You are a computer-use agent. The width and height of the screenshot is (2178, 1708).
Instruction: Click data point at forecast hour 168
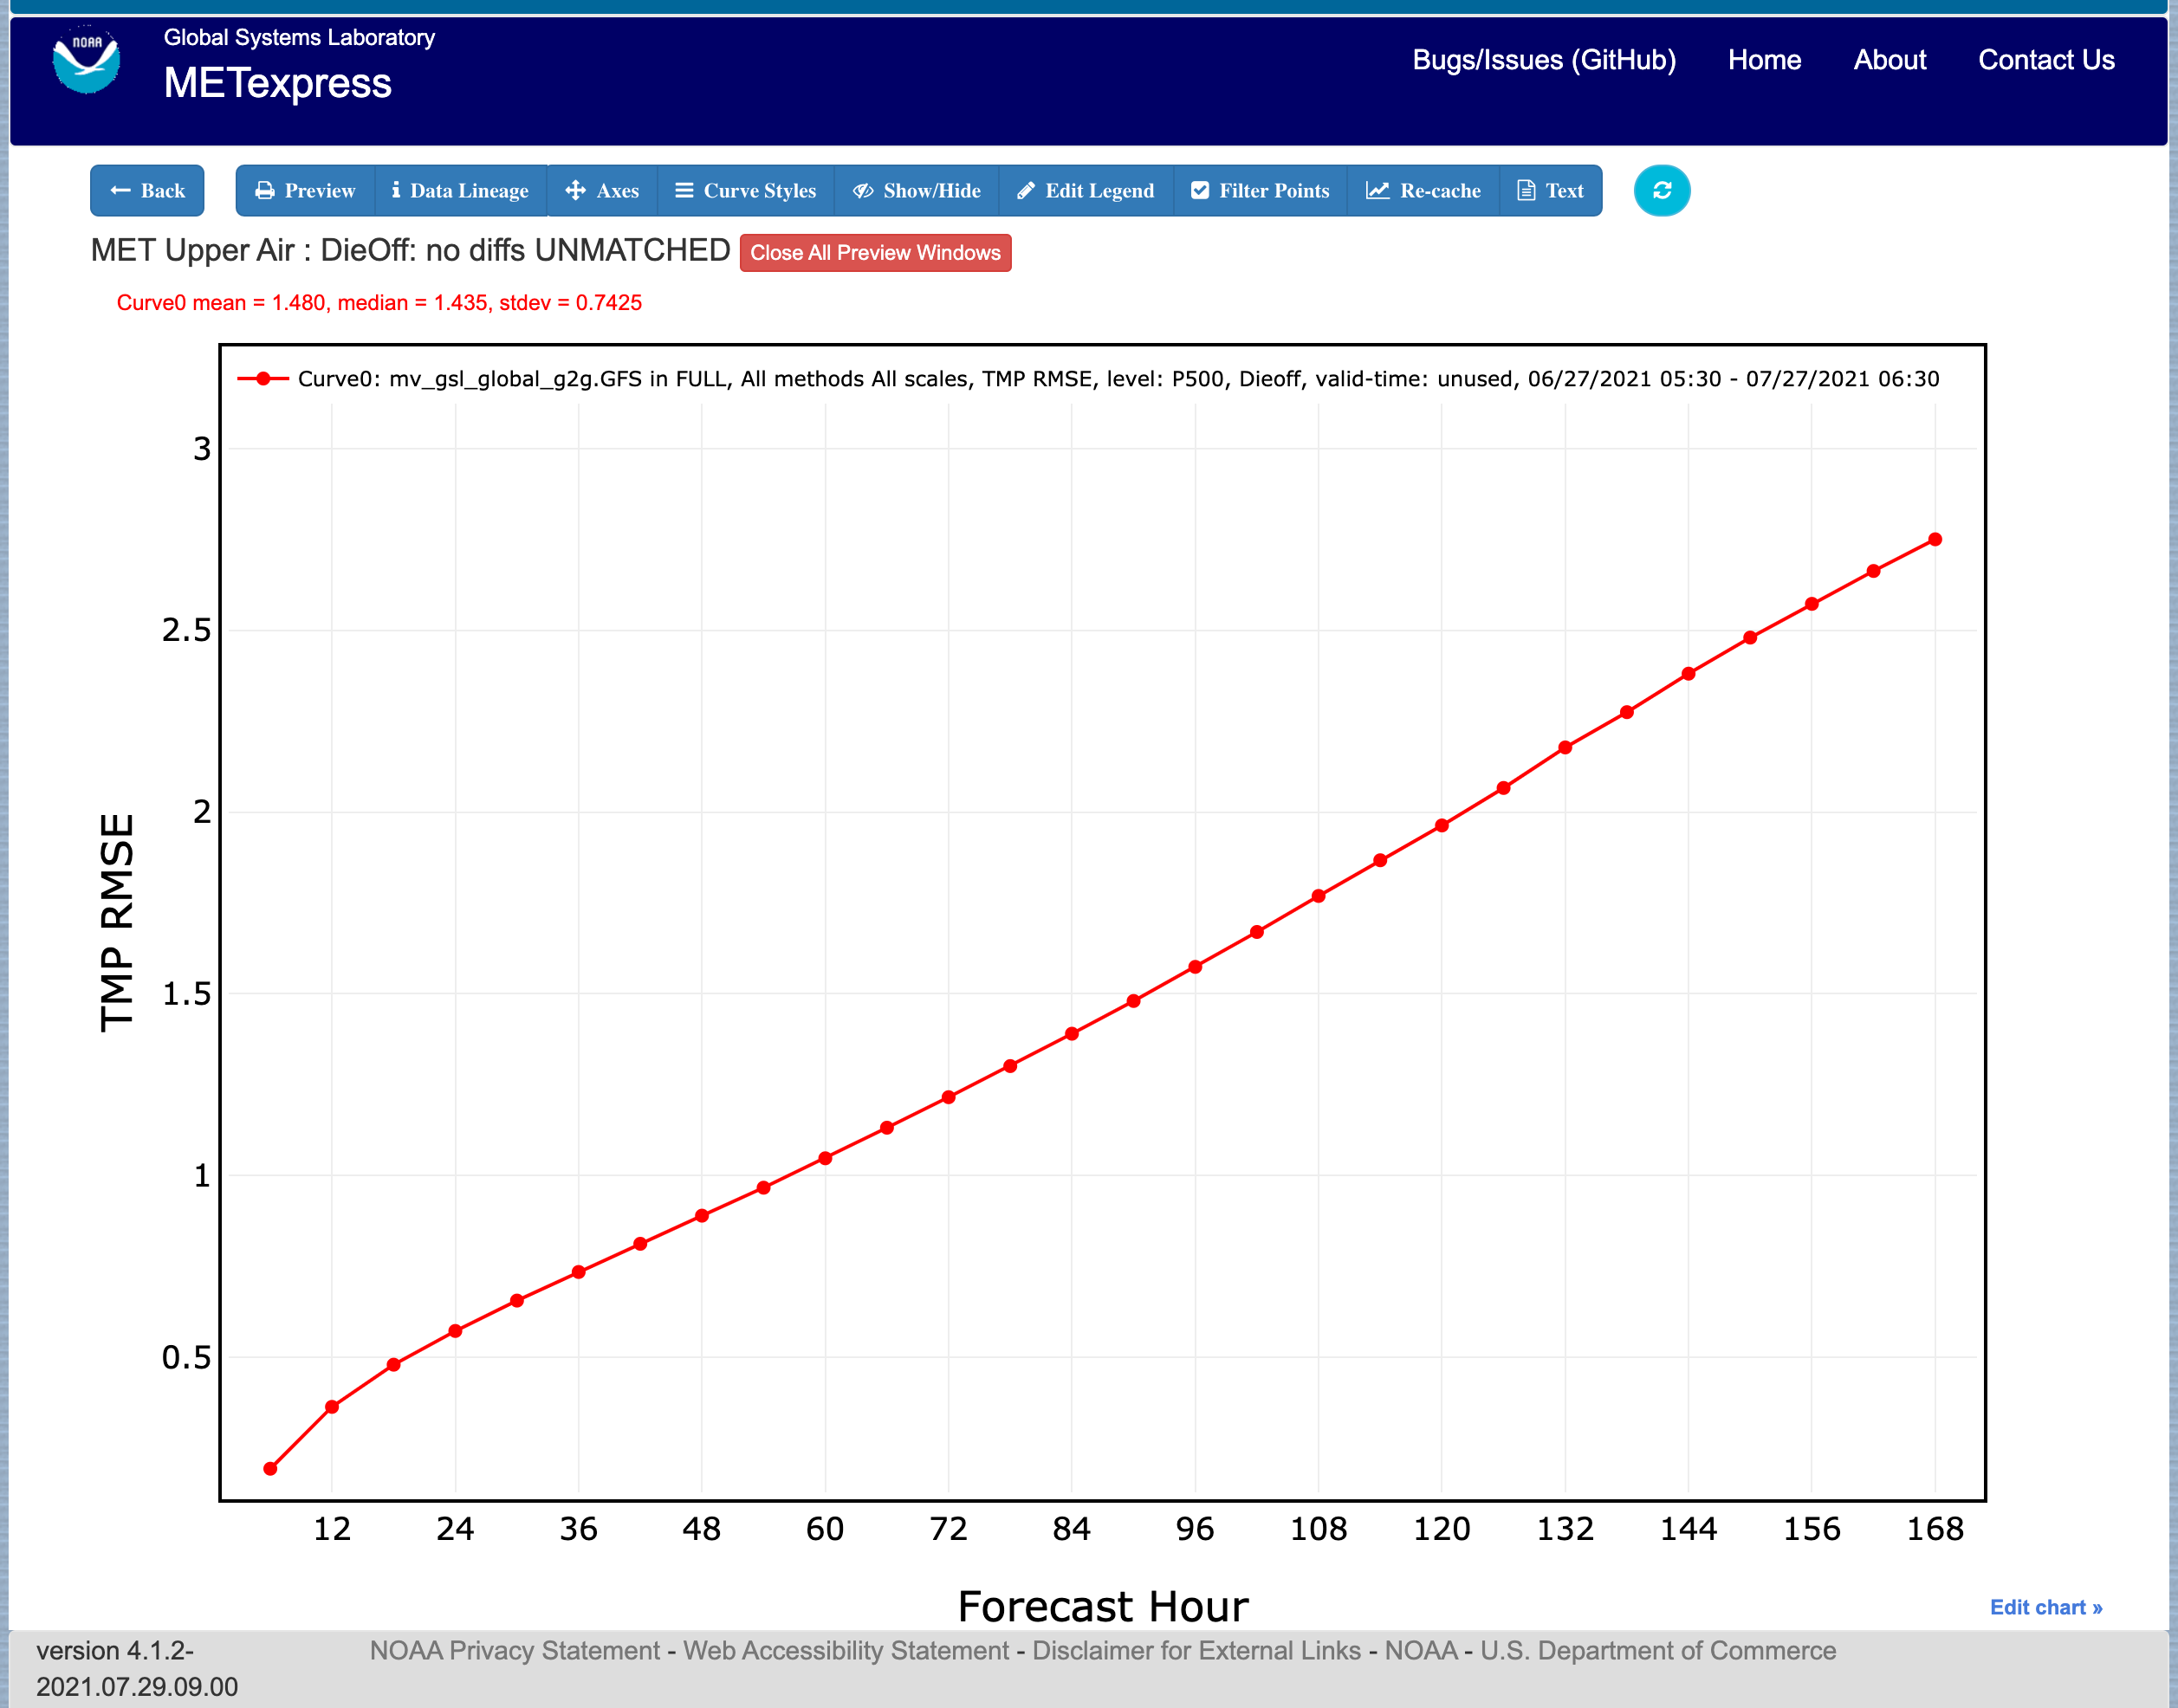(x=1934, y=539)
